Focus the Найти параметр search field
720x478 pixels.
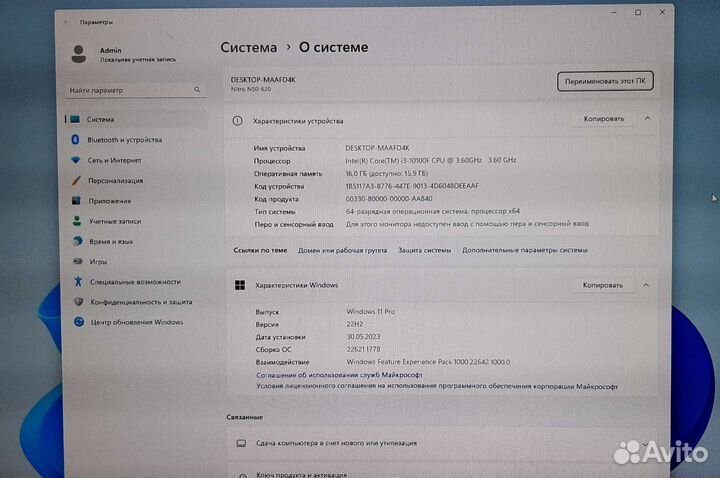(x=135, y=90)
